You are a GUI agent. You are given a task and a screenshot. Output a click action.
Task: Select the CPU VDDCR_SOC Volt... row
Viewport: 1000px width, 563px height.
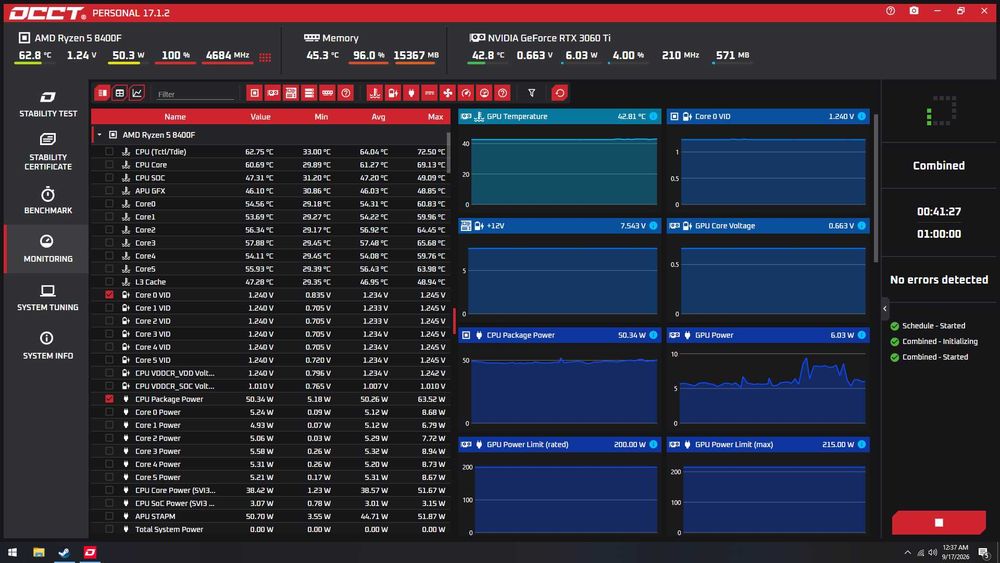tap(270, 386)
